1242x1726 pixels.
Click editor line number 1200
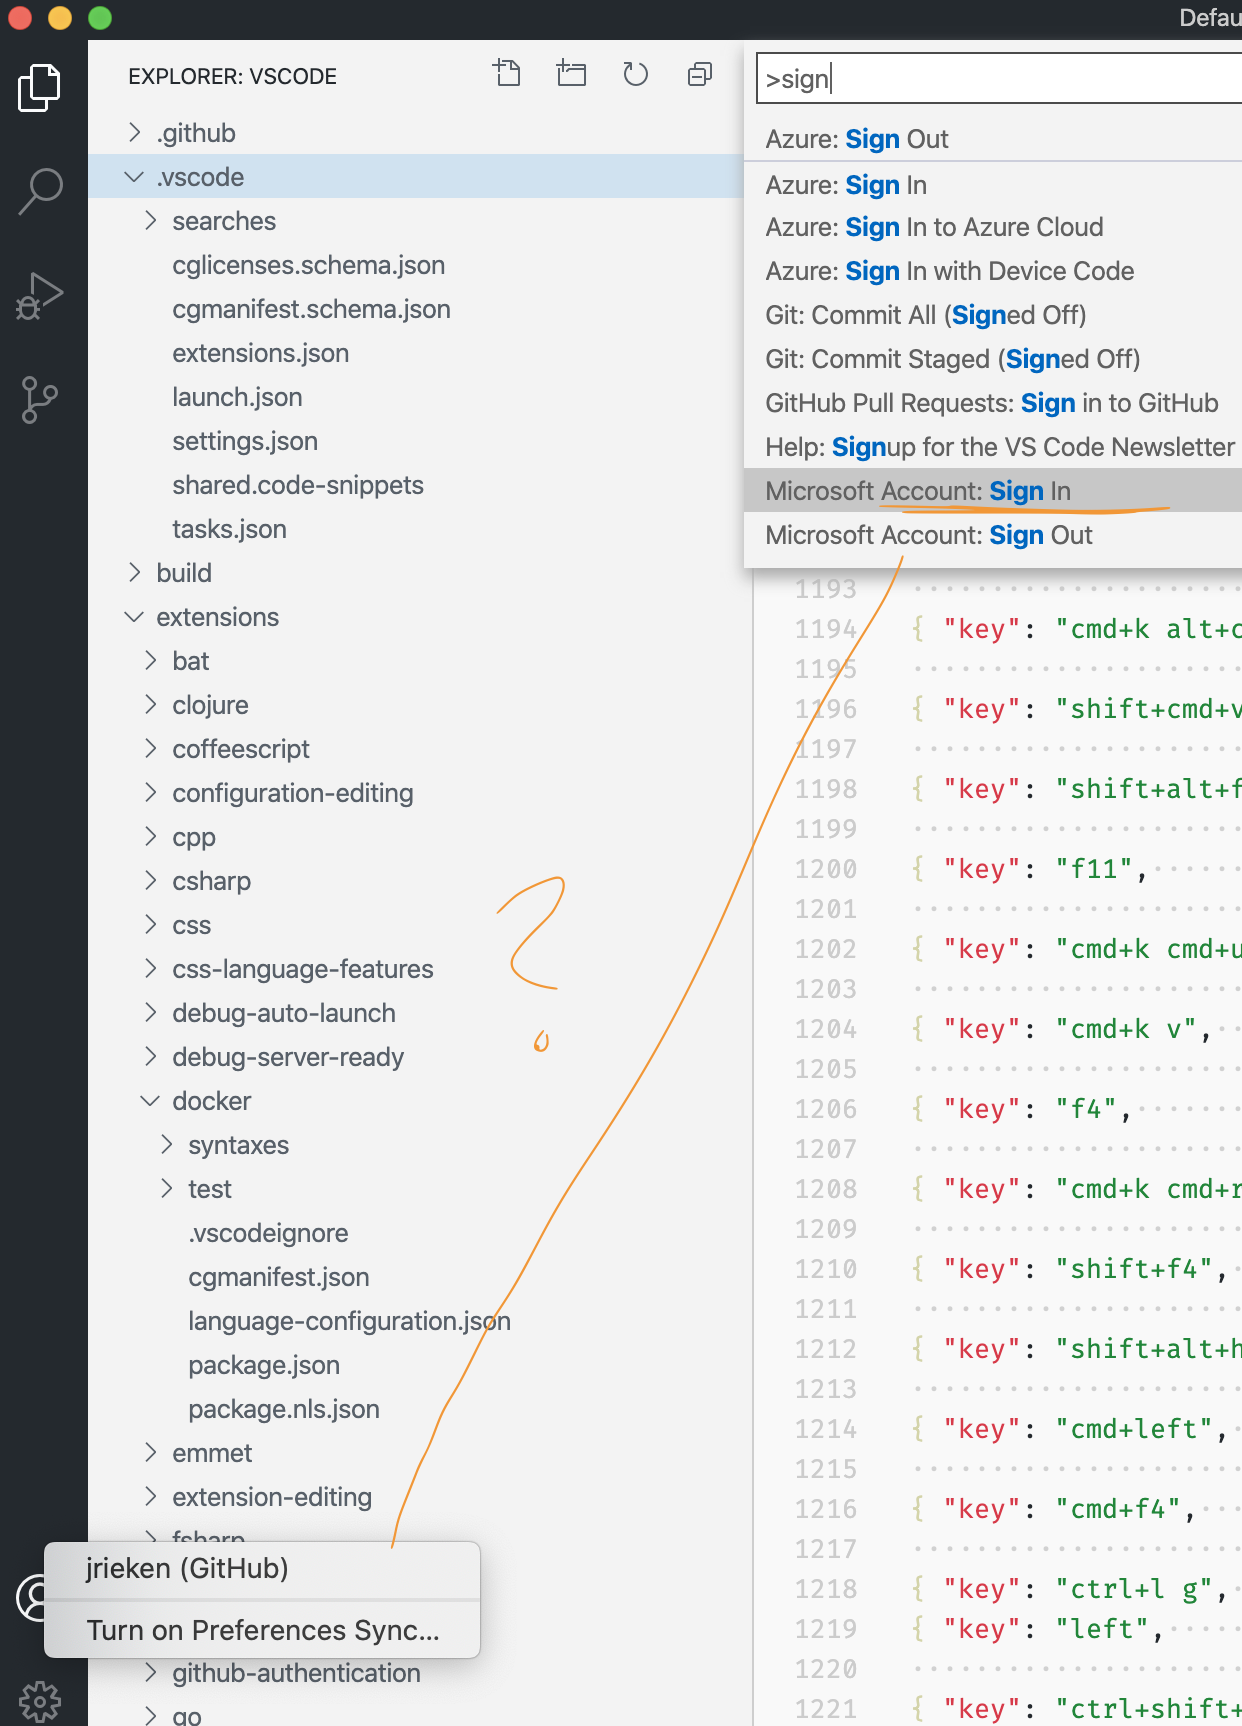coord(826,869)
